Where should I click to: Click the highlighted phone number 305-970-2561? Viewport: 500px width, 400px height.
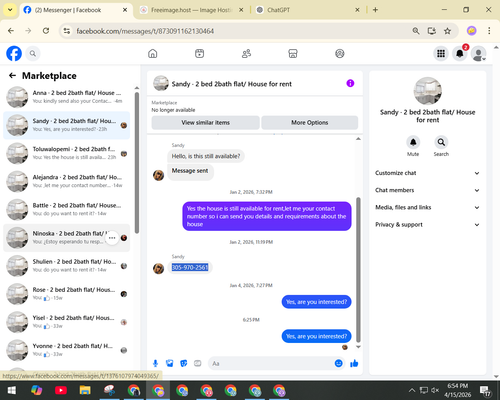coord(190,267)
